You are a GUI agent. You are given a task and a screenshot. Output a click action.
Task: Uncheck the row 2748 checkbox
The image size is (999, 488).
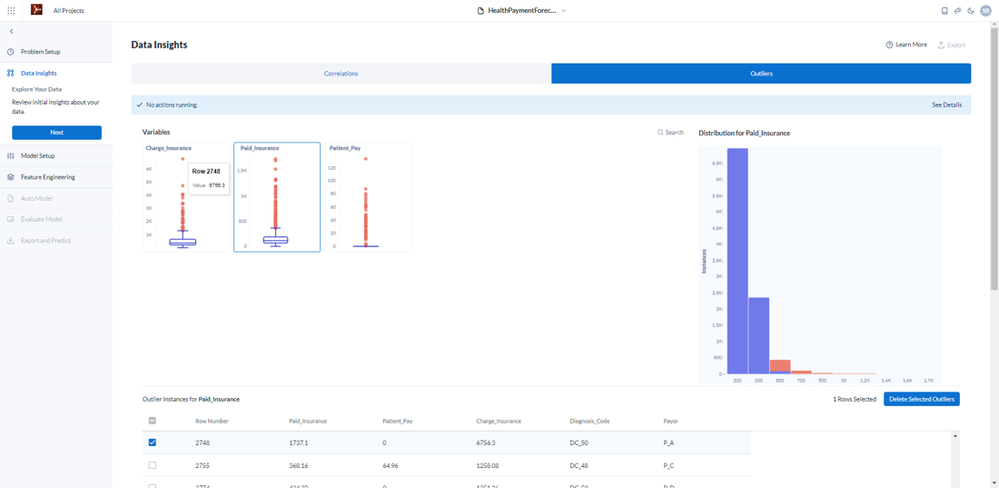[x=152, y=443]
